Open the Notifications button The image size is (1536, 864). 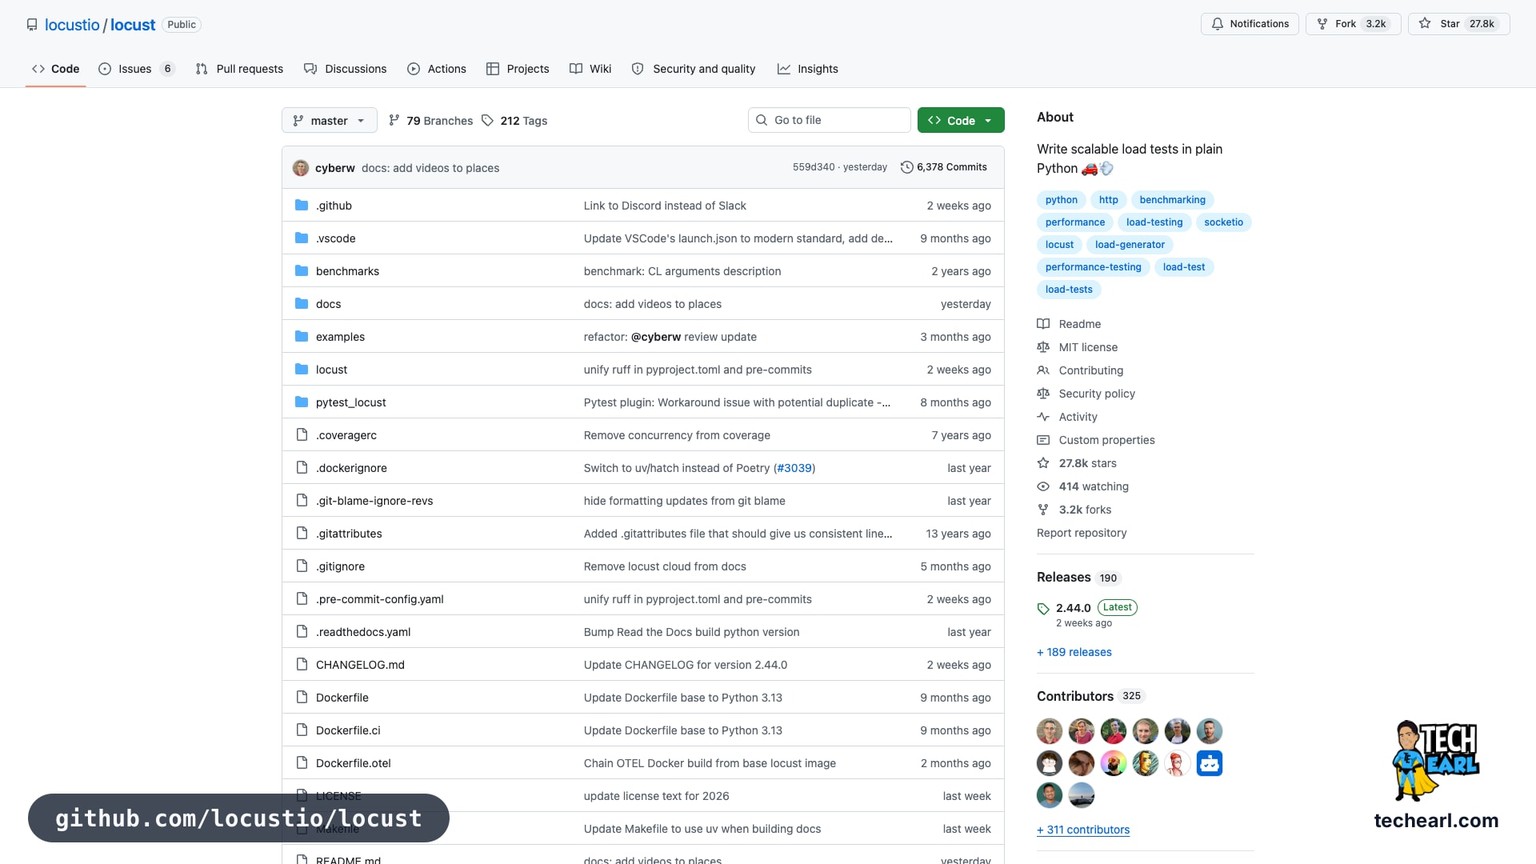pos(1250,24)
